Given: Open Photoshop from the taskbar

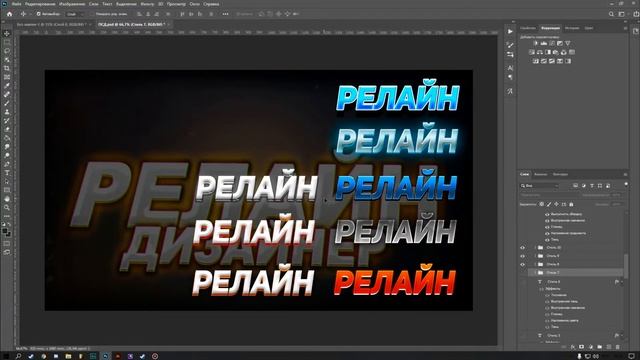Looking at the screenshot, I should coord(105,356).
